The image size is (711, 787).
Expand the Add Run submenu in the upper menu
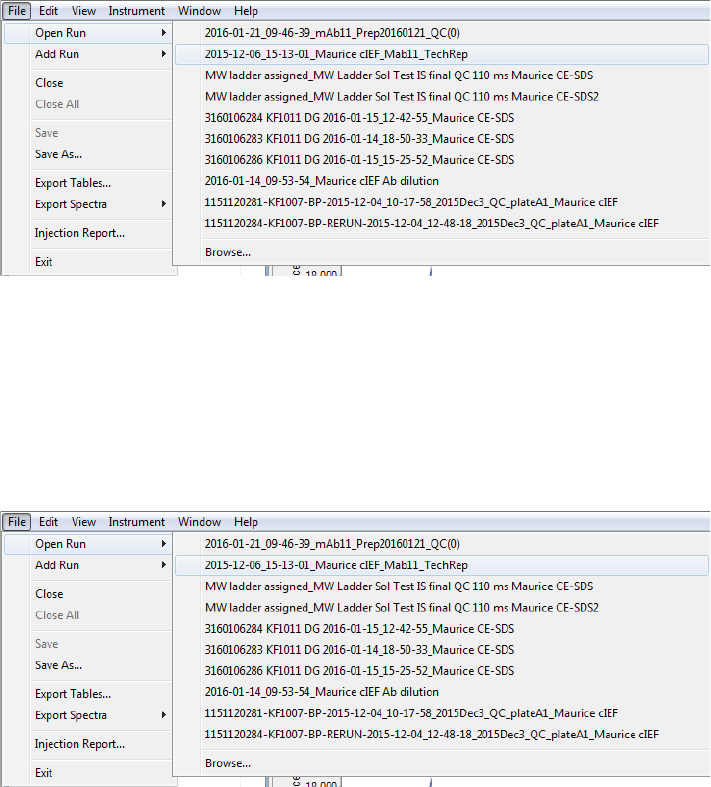88,54
